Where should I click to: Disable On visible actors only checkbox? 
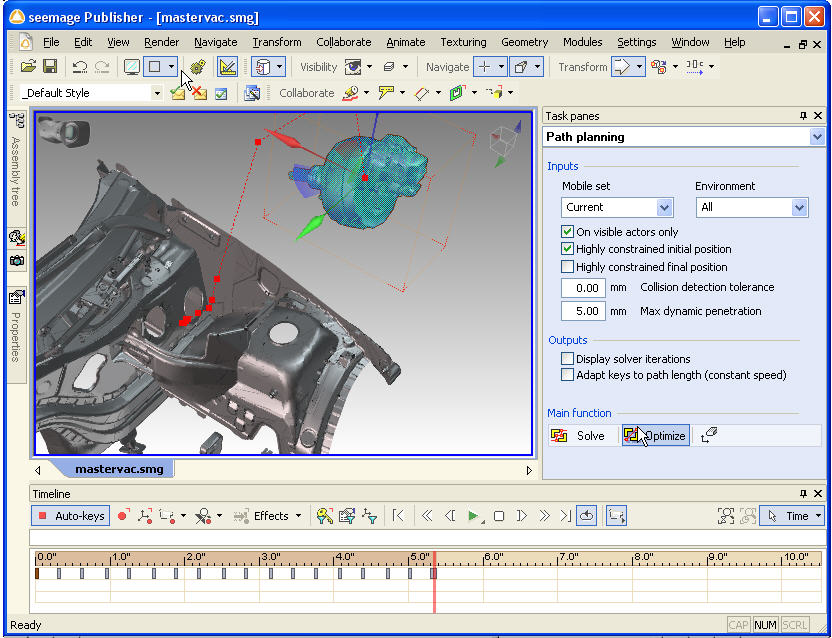click(x=568, y=232)
